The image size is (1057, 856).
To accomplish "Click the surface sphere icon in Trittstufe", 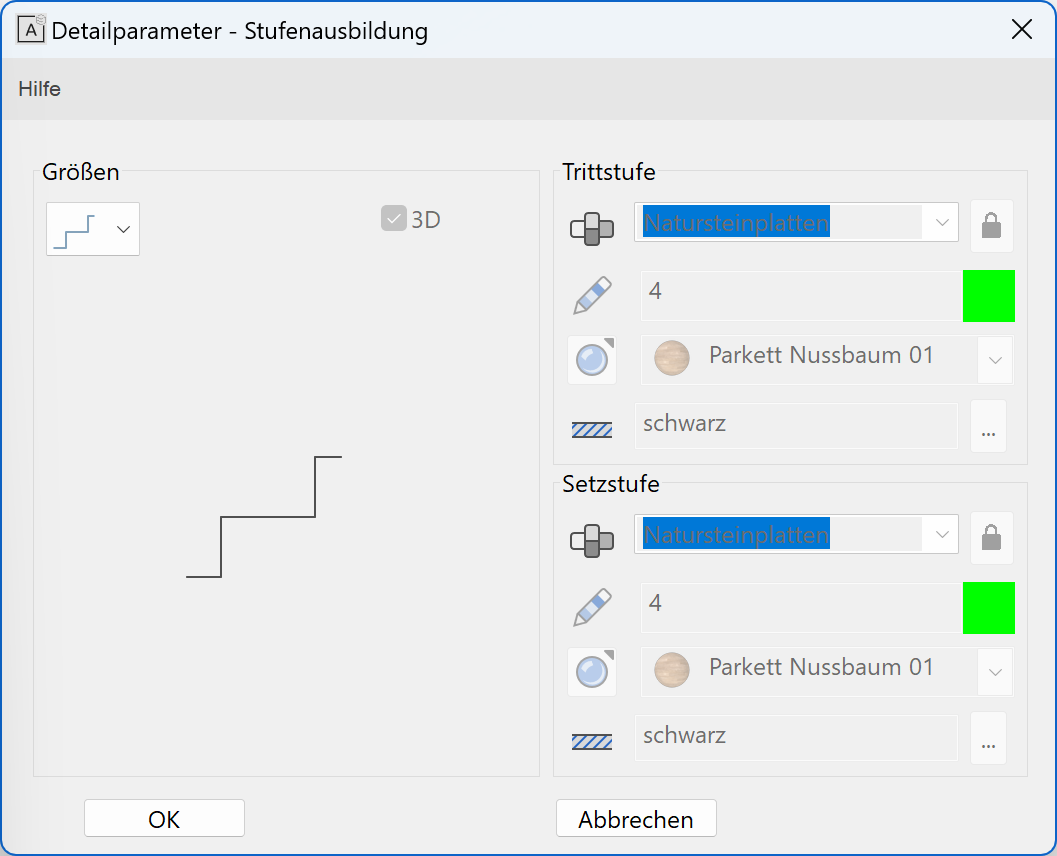I will tap(591, 360).
